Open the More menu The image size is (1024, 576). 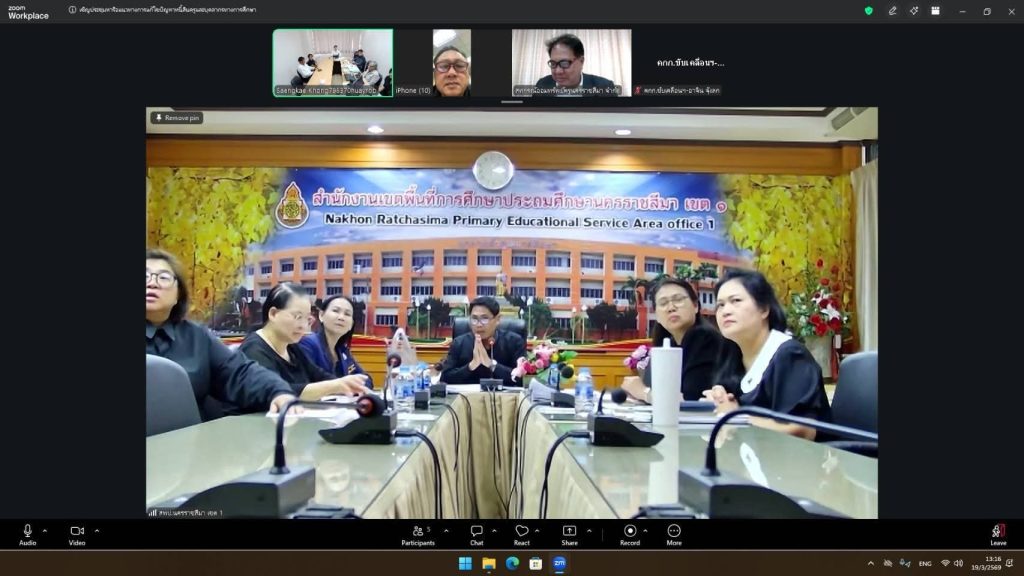674,534
